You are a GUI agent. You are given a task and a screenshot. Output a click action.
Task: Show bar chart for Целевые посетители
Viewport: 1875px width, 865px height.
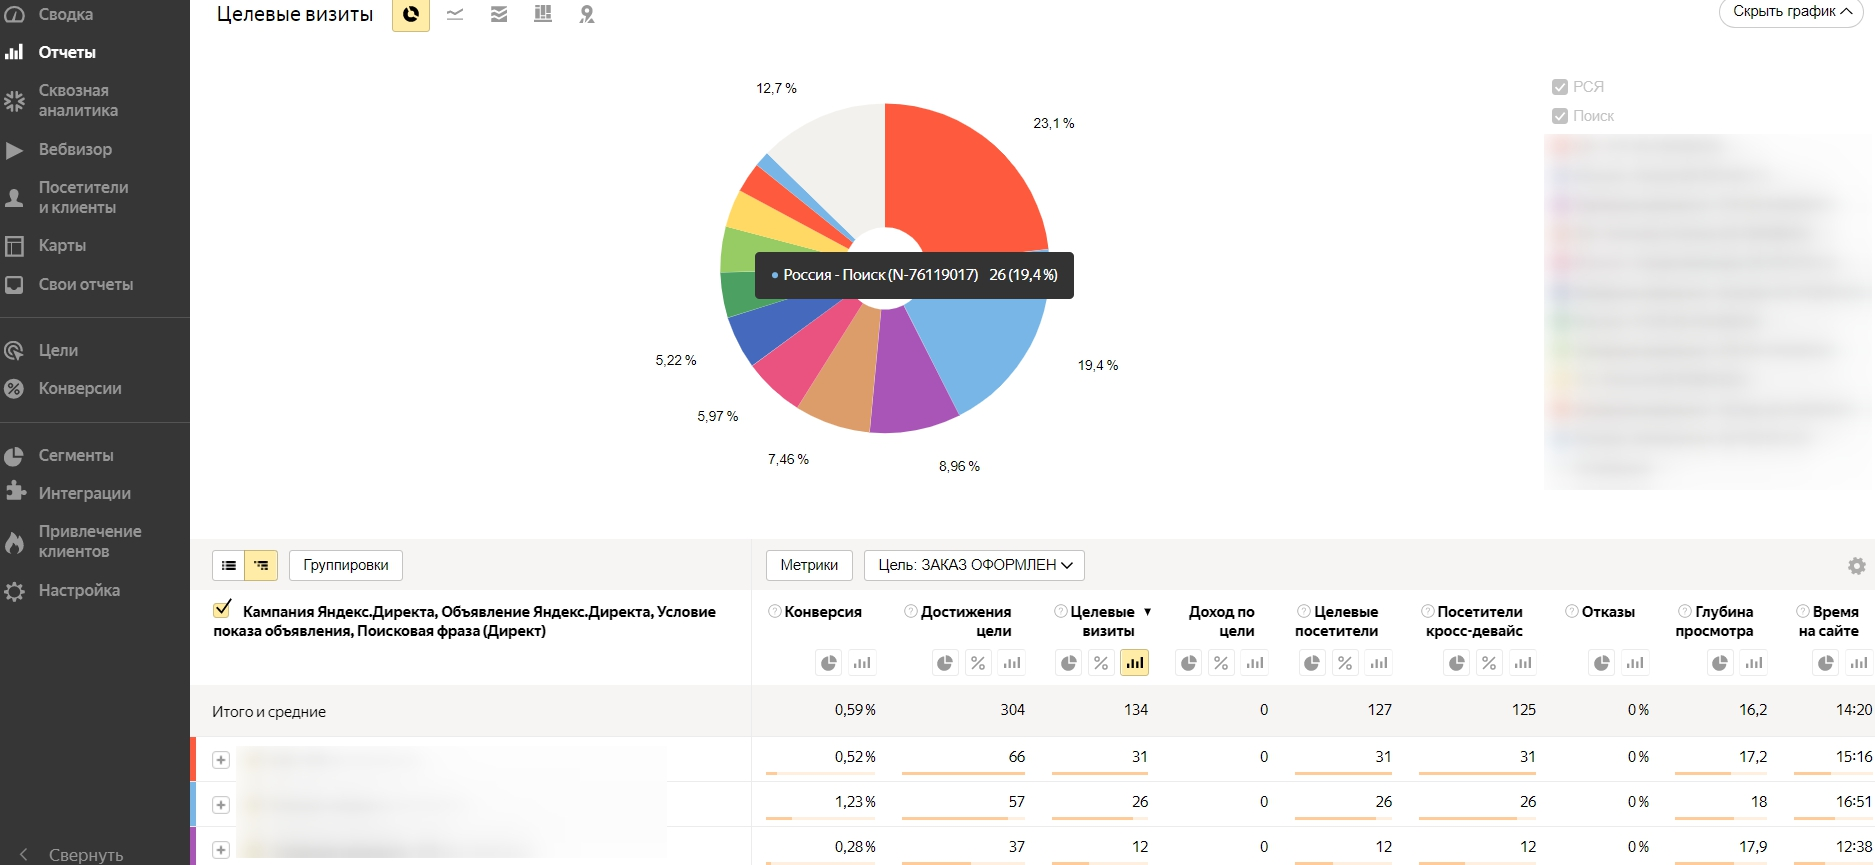(x=1379, y=662)
